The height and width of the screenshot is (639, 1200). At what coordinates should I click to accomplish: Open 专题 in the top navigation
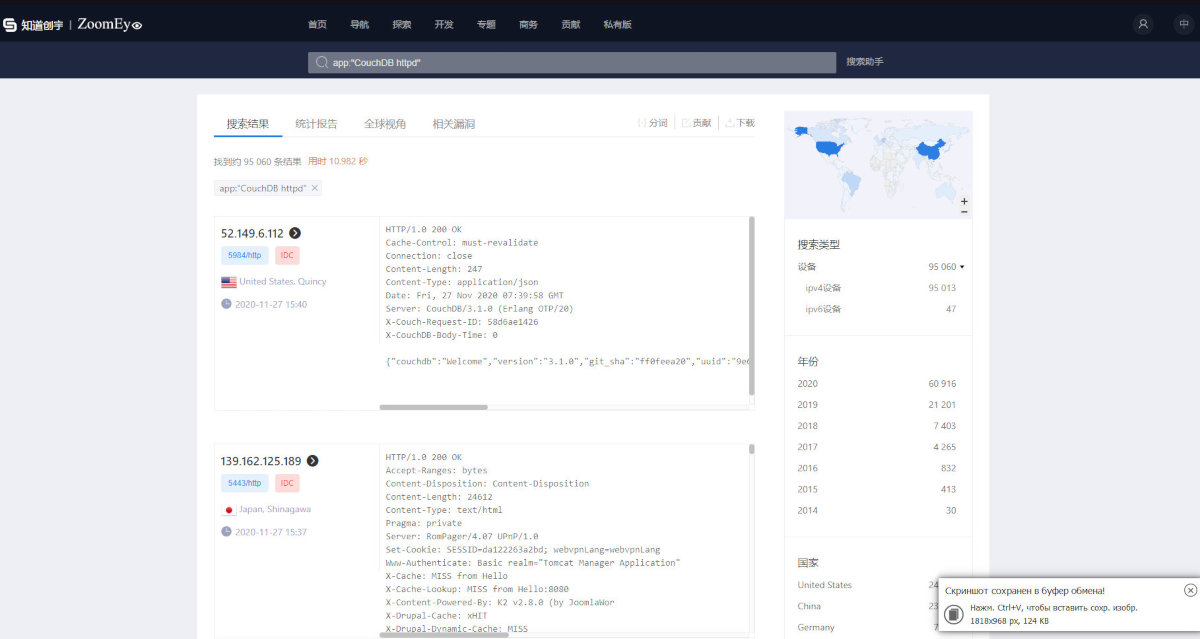click(486, 24)
